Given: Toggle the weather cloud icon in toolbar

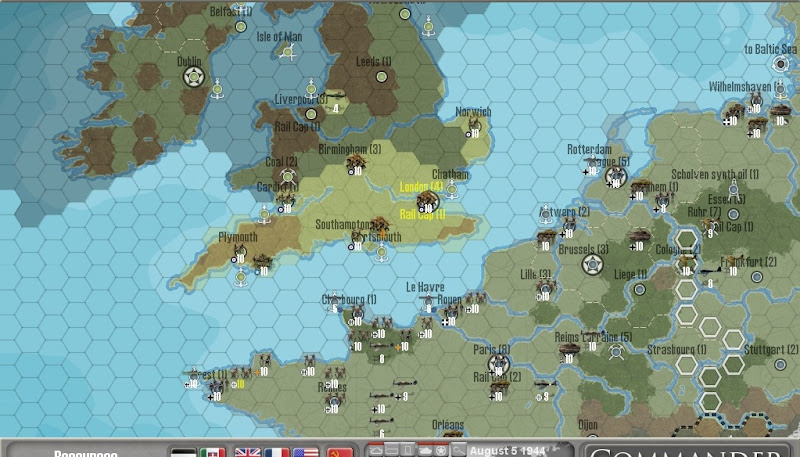Looking at the screenshot, I should pos(376,450).
